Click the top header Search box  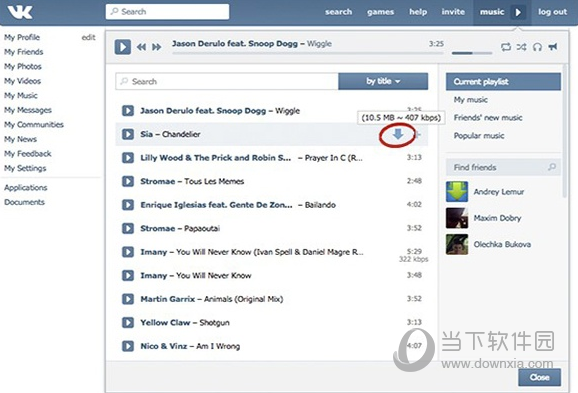click(167, 12)
